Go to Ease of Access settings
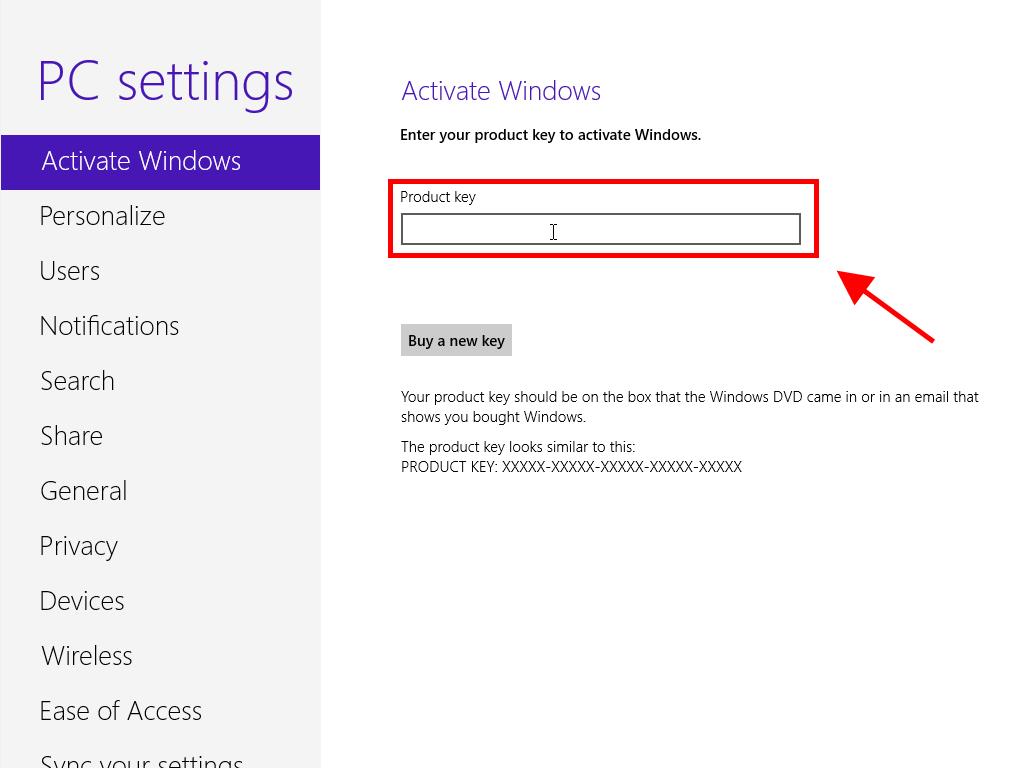The height and width of the screenshot is (768, 1024). pyautogui.click(x=121, y=711)
